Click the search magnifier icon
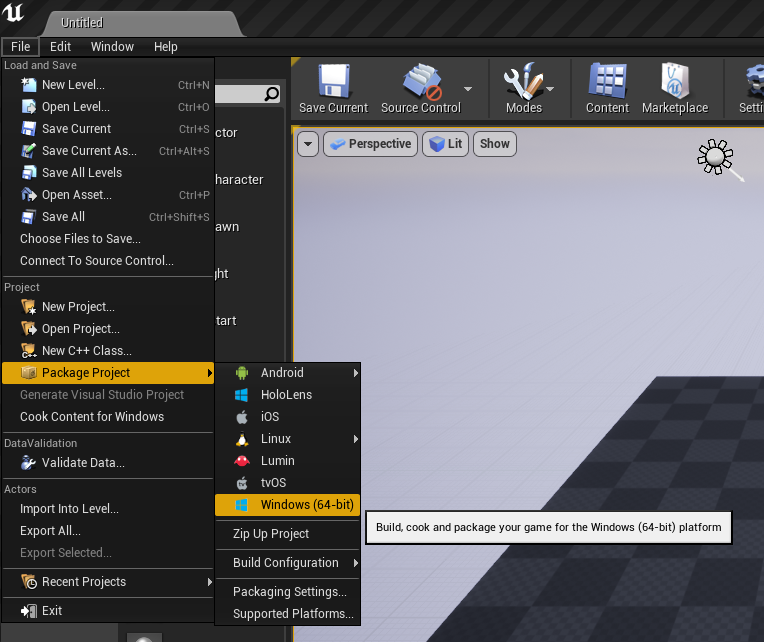Image resolution: width=764 pixels, height=642 pixels. [272, 94]
